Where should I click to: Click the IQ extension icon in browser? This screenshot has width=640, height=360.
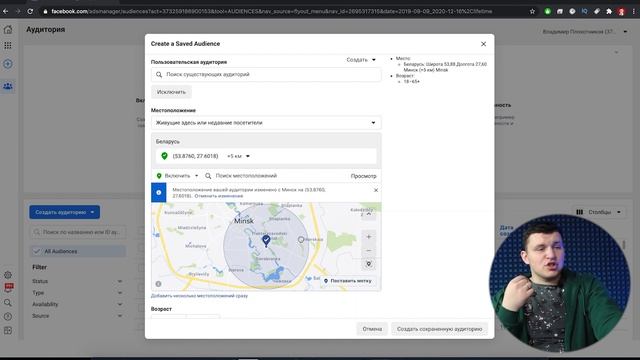pyautogui.click(x=584, y=11)
